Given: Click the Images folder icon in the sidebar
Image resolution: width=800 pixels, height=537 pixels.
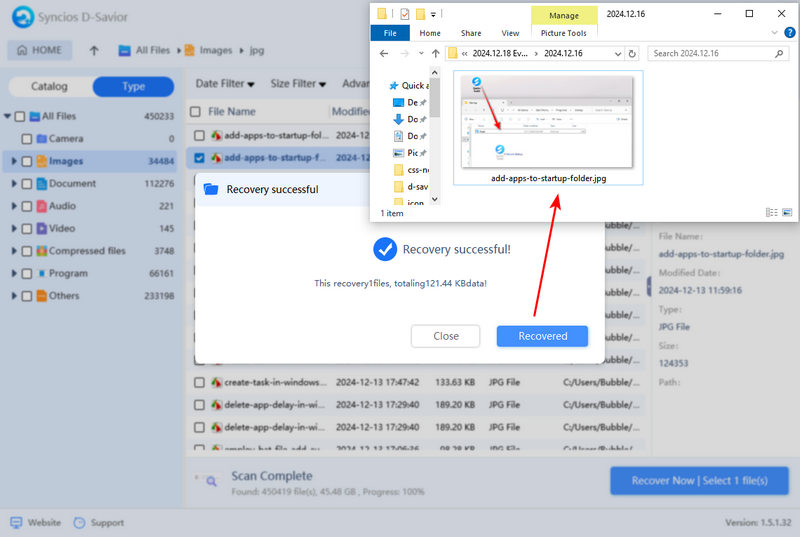Looking at the screenshot, I should 42,161.
